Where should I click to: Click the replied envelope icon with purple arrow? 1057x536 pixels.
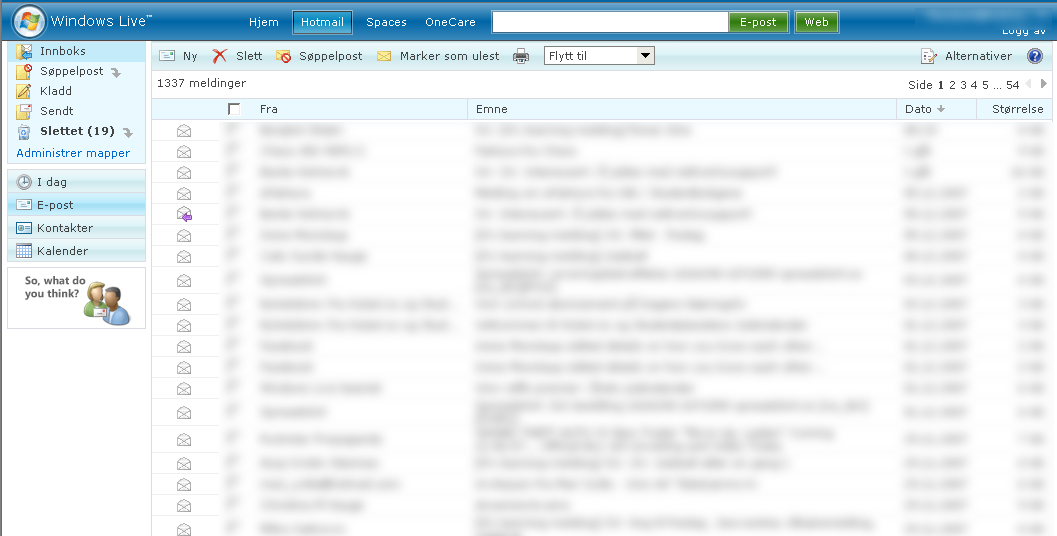point(185,214)
